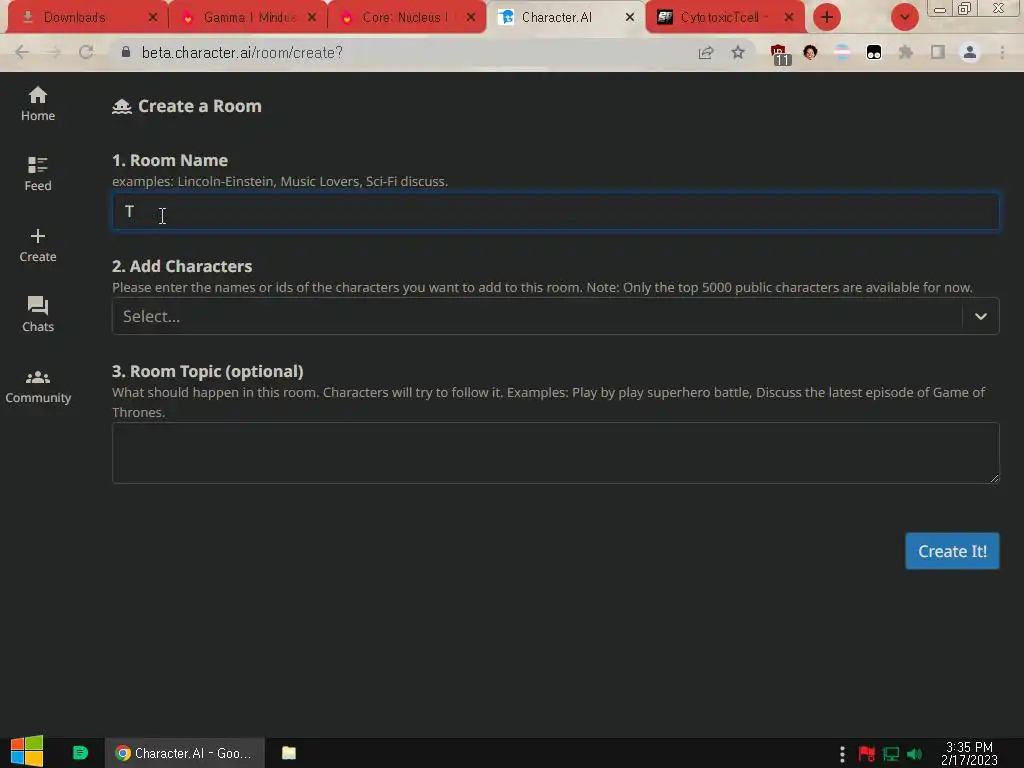
Task: Click the Room Topic text area
Action: point(556,453)
